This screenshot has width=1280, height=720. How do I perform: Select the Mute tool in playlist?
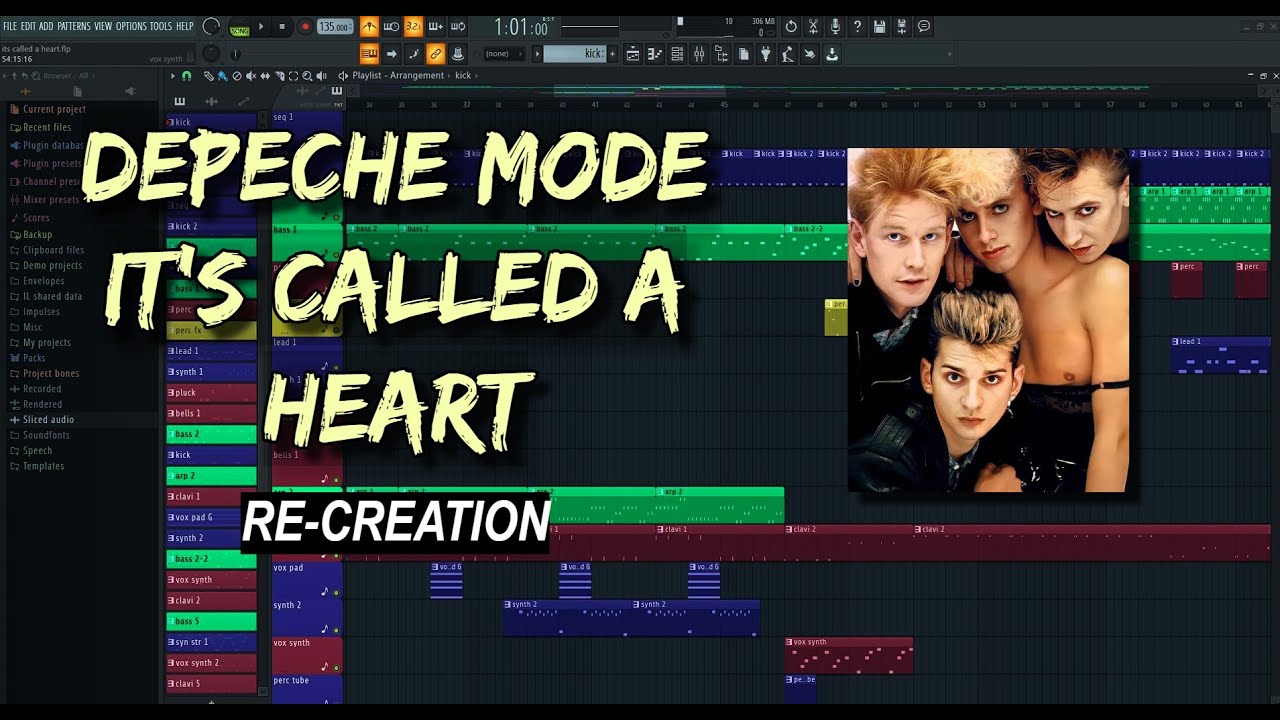pos(251,76)
